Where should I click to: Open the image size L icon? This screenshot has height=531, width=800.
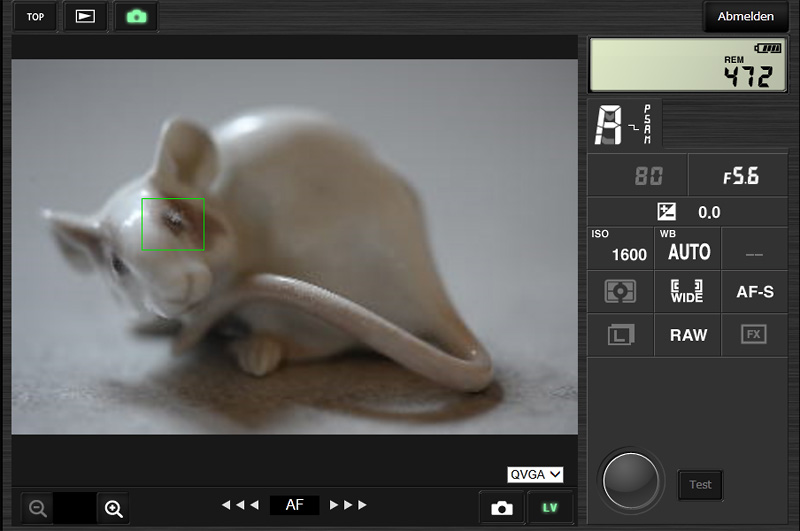click(620, 335)
